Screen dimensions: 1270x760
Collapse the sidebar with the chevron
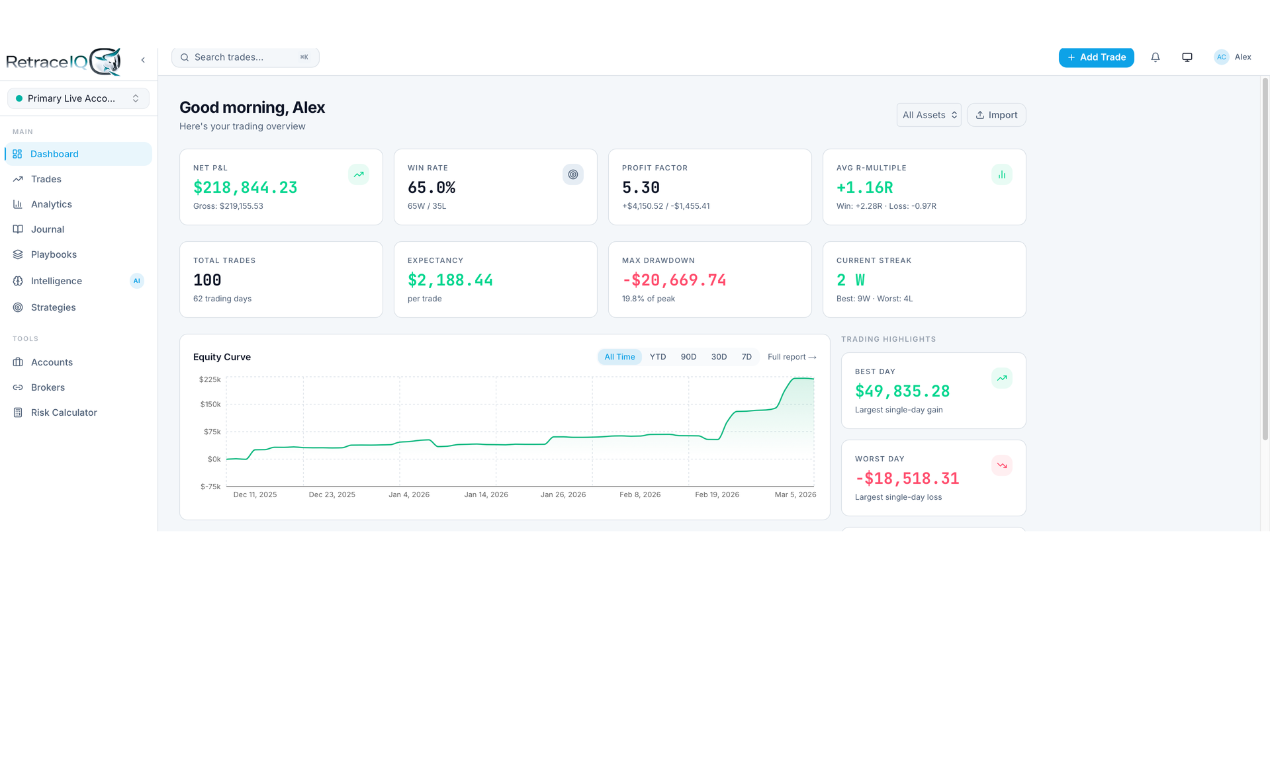tap(142, 59)
